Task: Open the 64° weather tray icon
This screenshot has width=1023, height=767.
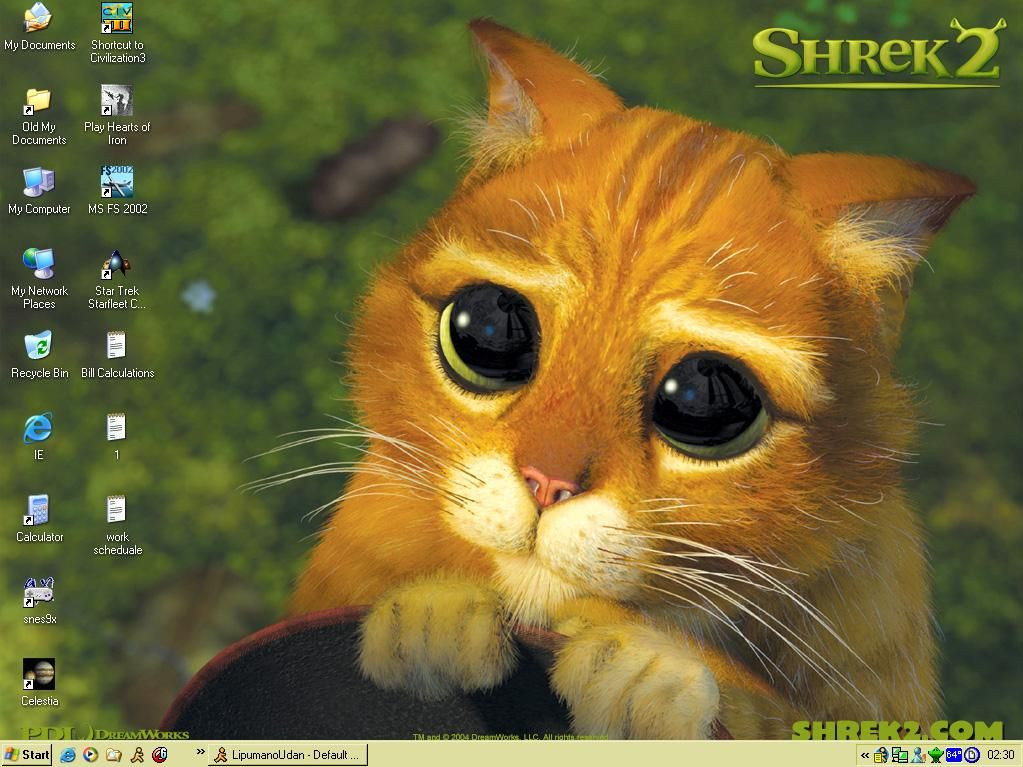Action: pyautogui.click(x=954, y=755)
